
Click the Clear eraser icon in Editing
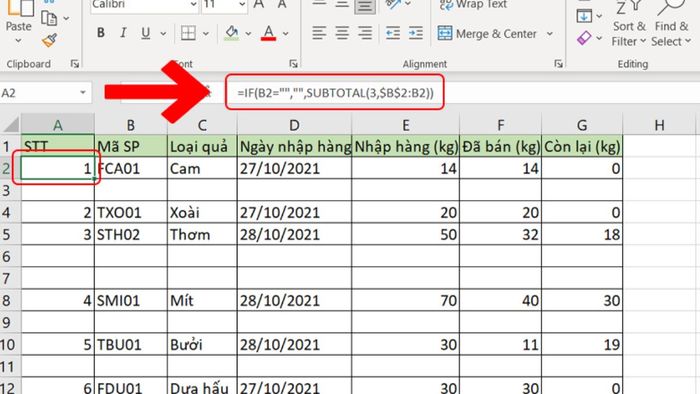point(584,38)
